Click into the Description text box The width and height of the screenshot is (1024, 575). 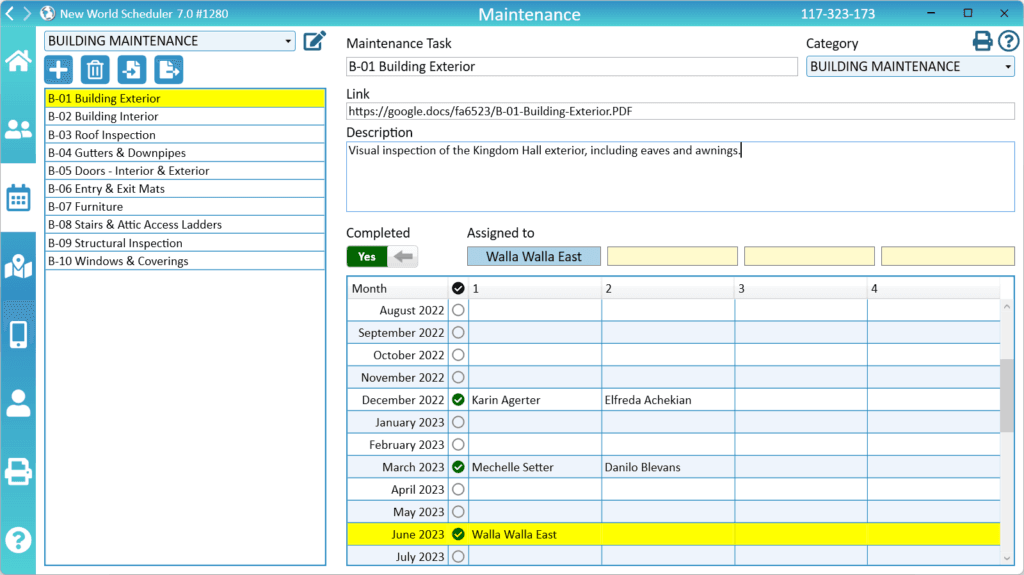(680, 176)
